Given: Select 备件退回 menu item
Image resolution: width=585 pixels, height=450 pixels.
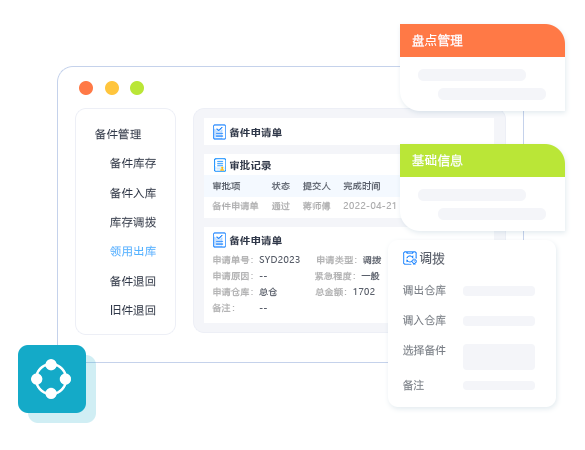Looking at the screenshot, I should (x=133, y=281).
